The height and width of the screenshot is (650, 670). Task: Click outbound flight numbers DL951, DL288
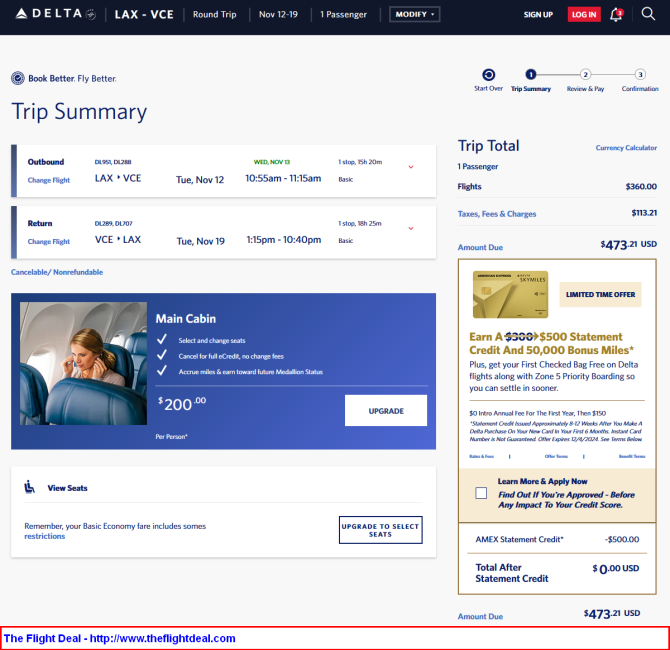113,162
